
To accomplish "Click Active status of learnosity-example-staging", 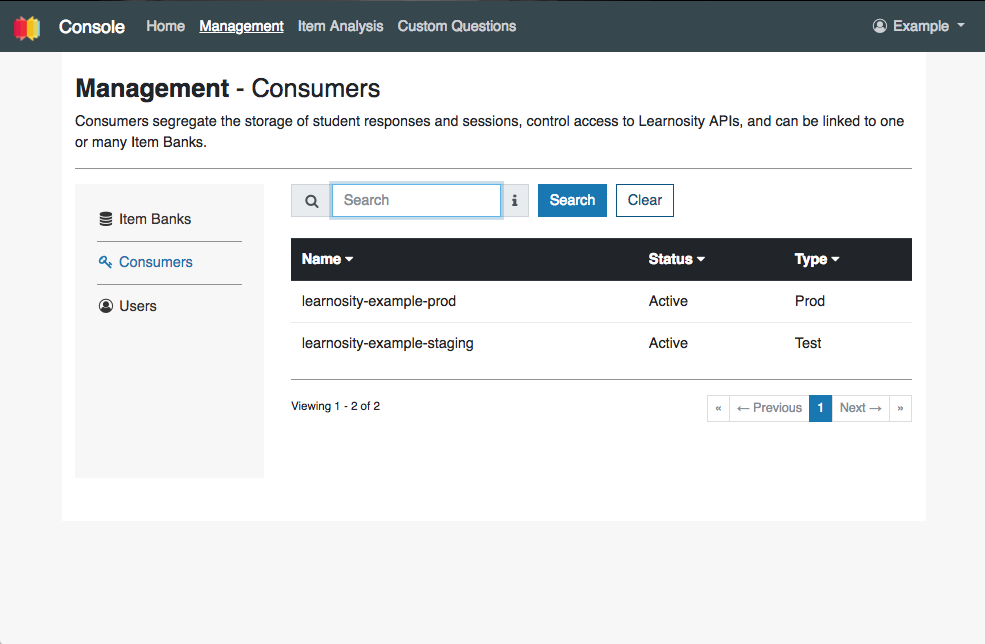I will (668, 343).
